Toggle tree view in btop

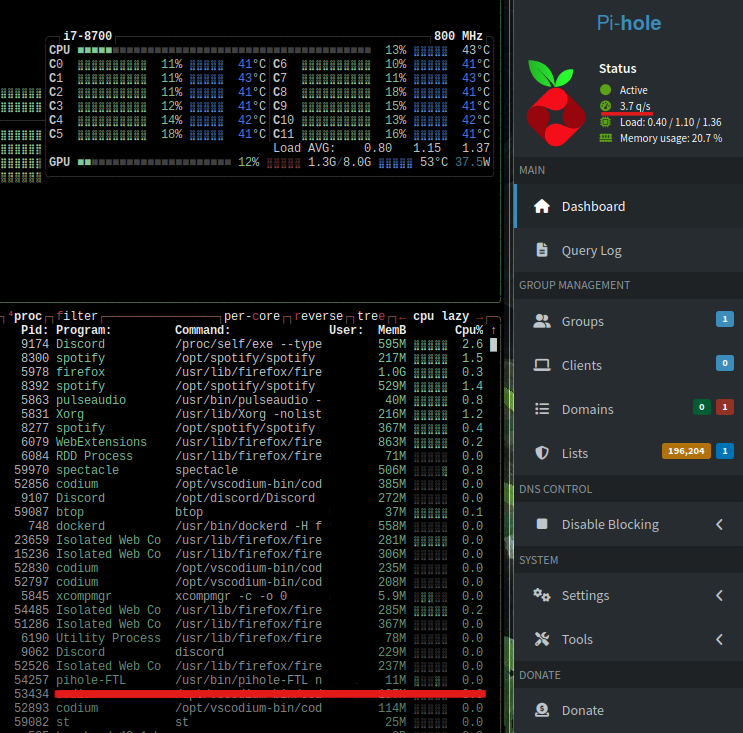(371, 316)
